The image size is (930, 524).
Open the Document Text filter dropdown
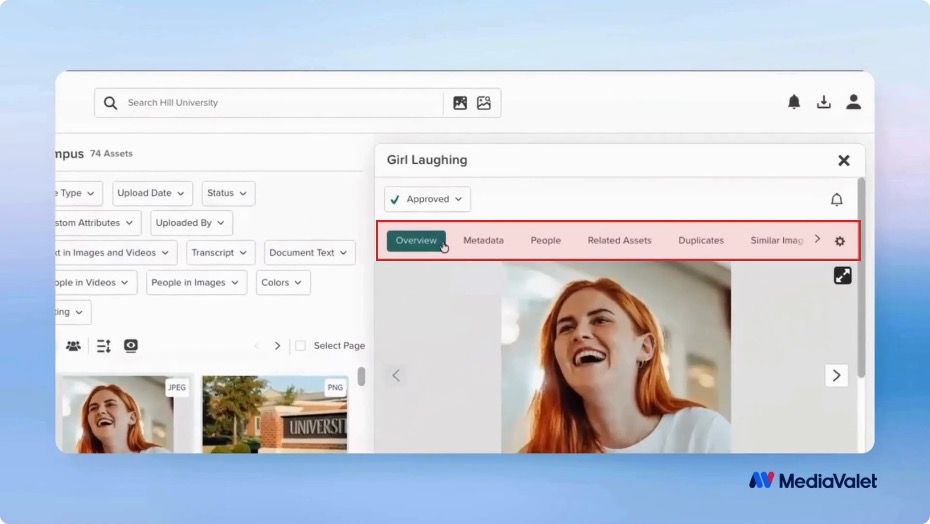tap(310, 253)
